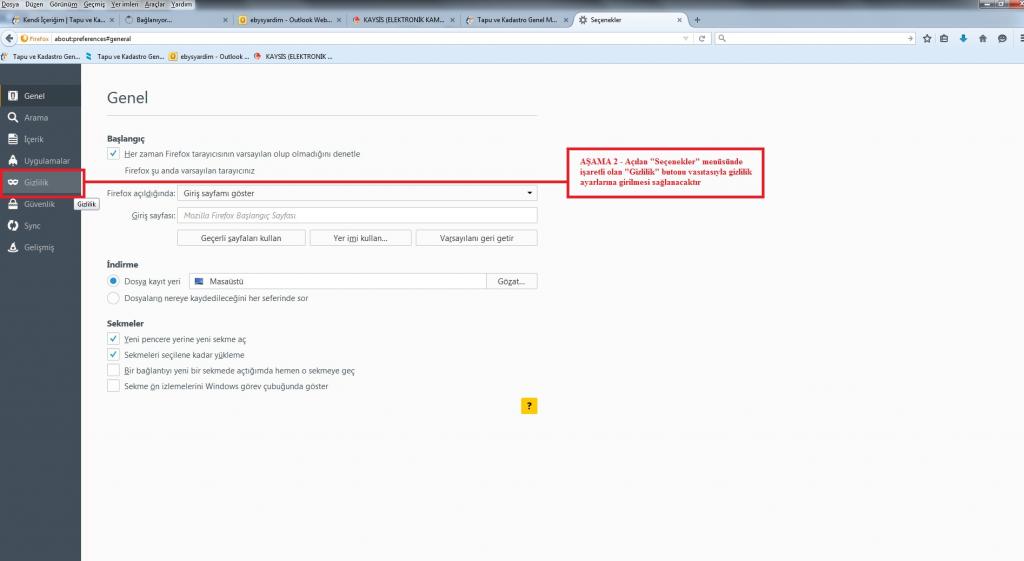Click the bookmark star icon in toolbar

click(x=928, y=38)
